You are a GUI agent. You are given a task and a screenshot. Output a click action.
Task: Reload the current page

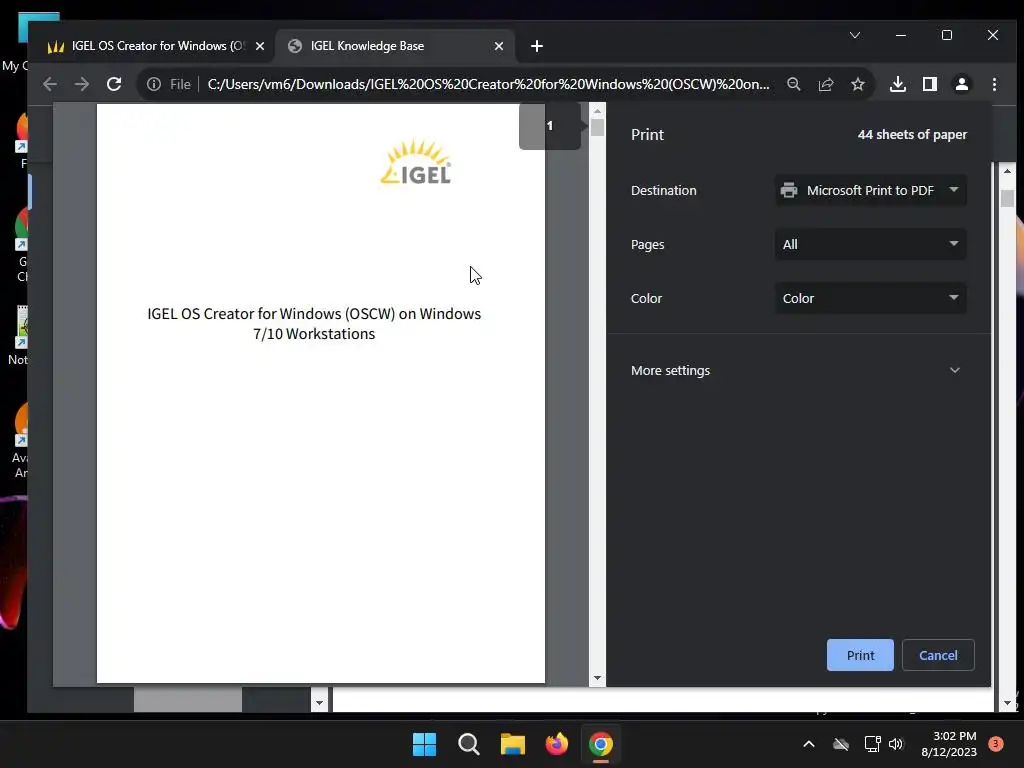tap(114, 84)
